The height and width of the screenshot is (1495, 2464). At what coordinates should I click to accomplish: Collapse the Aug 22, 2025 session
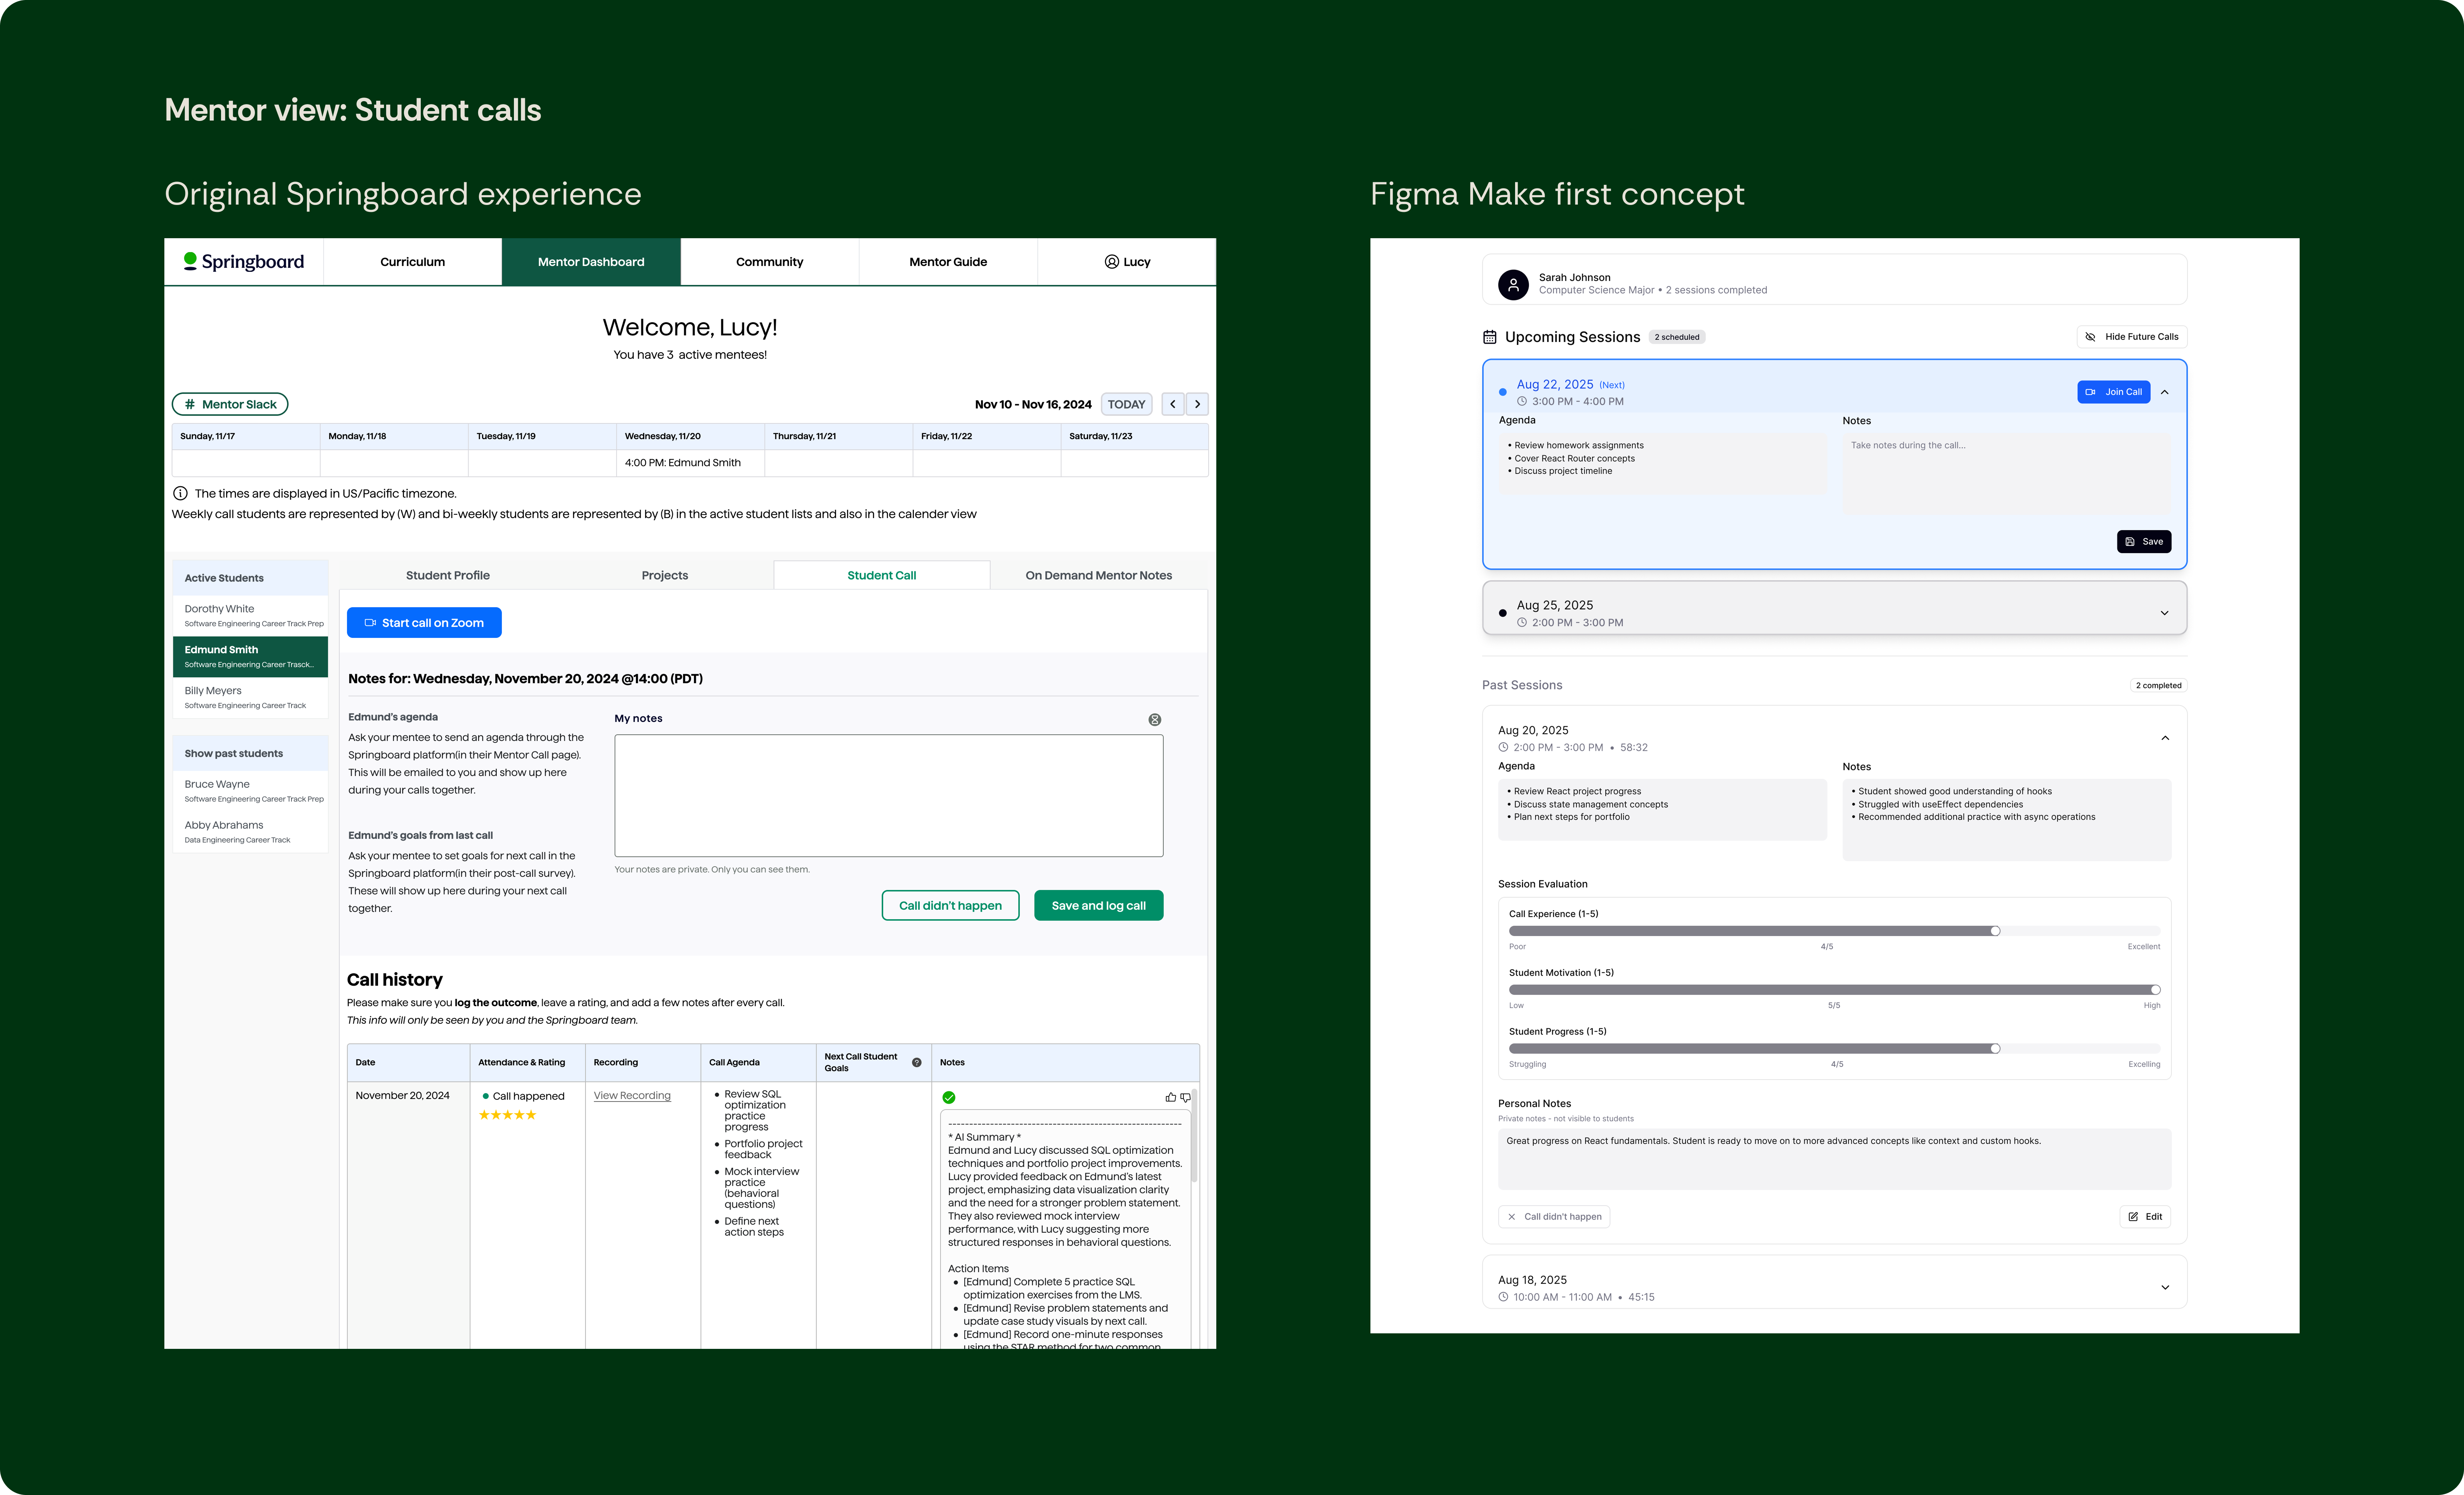pyautogui.click(x=2165, y=392)
